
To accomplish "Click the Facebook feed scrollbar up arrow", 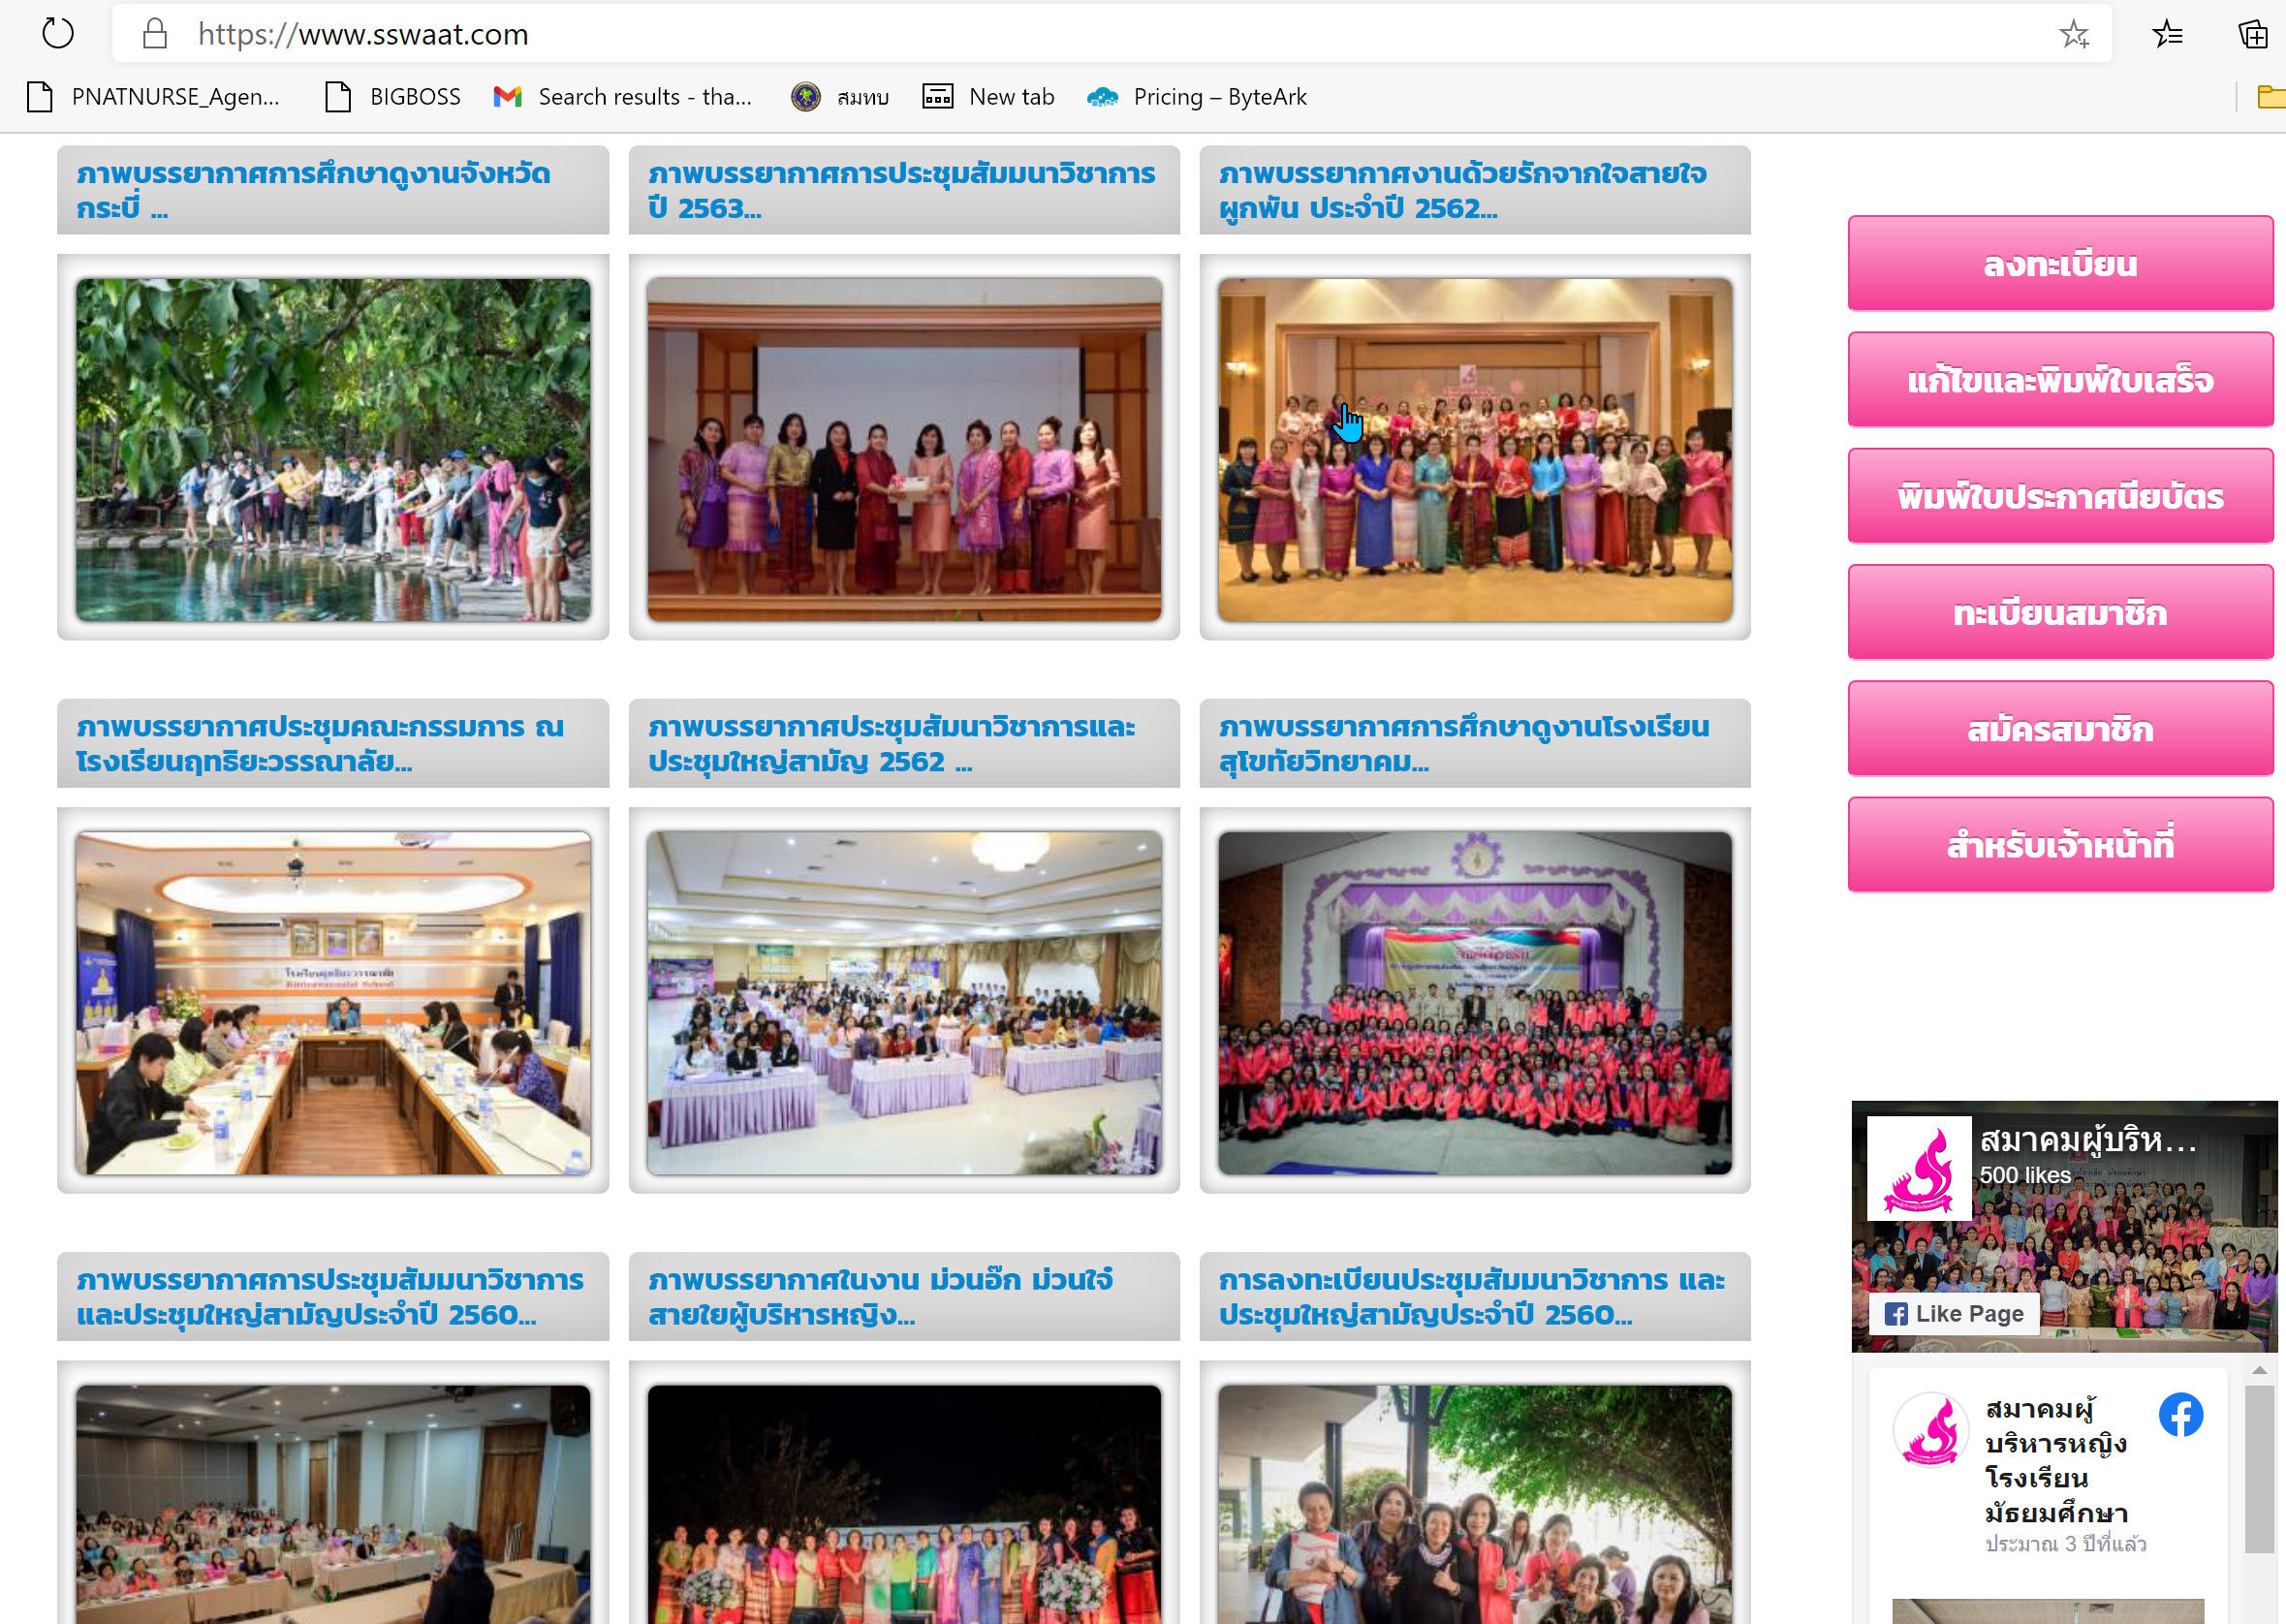I will tap(2259, 1370).
